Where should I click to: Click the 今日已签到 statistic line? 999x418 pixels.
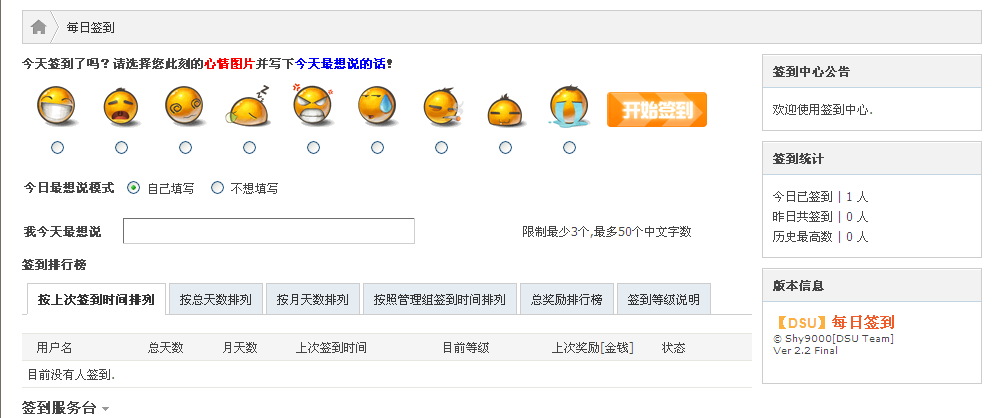pyautogui.click(x=820, y=197)
